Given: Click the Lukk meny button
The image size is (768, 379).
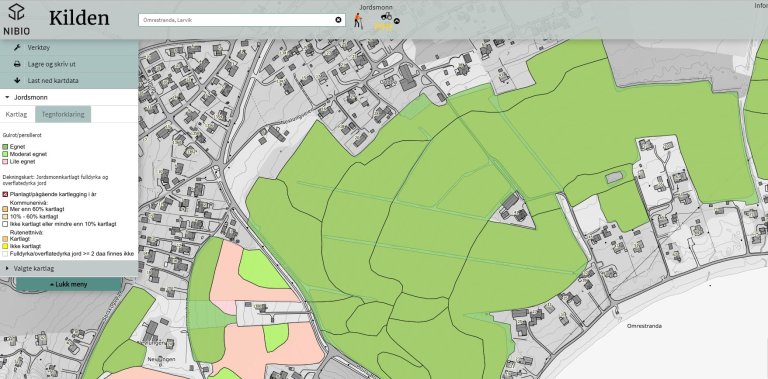Looking at the screenshot, I should (69, 284).
